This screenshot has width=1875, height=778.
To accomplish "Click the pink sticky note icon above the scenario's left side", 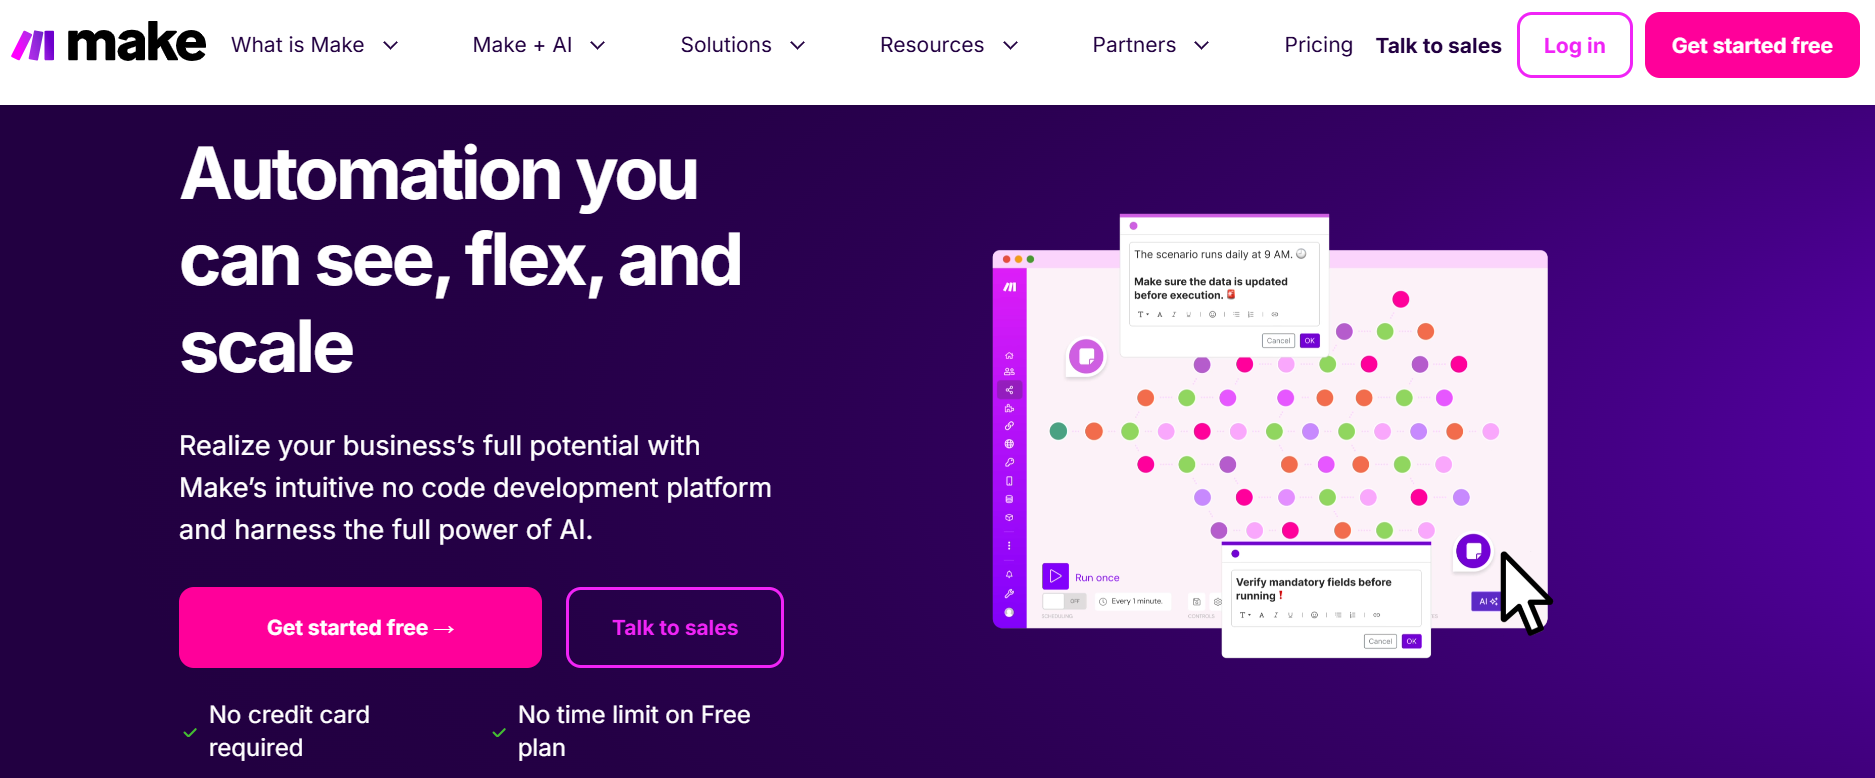I will pyautogui.click(x=1086, y=356).
